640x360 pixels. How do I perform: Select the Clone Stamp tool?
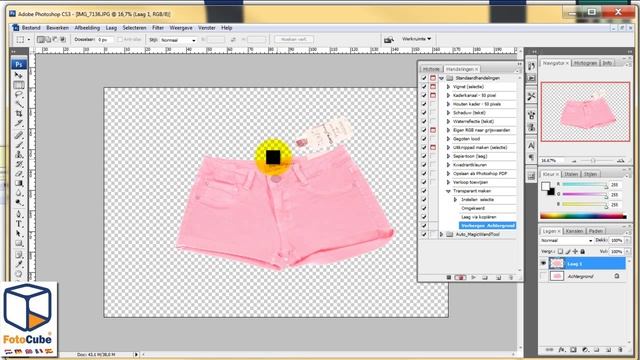[18, 154]
